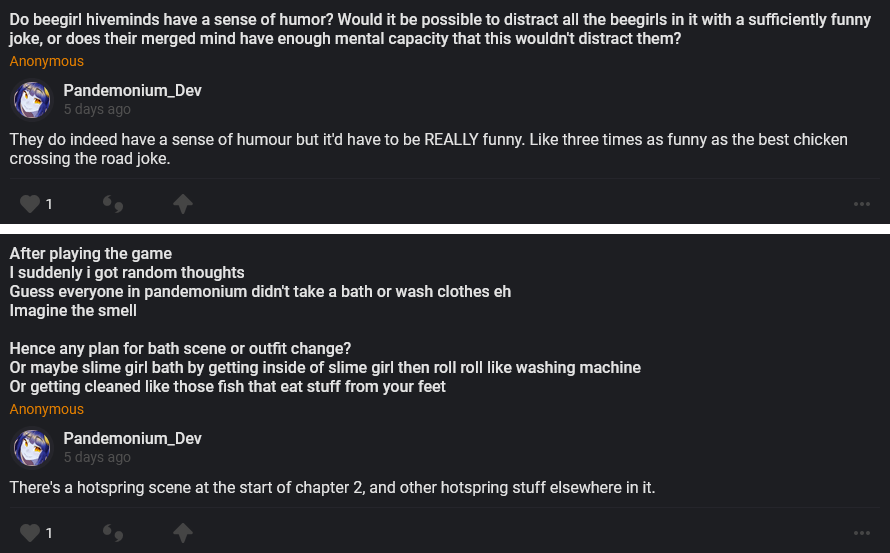Open the "5 days ago" timestamp on the hotspring answer
This screenshot has height=553, width=890.
tap(97, 458)
